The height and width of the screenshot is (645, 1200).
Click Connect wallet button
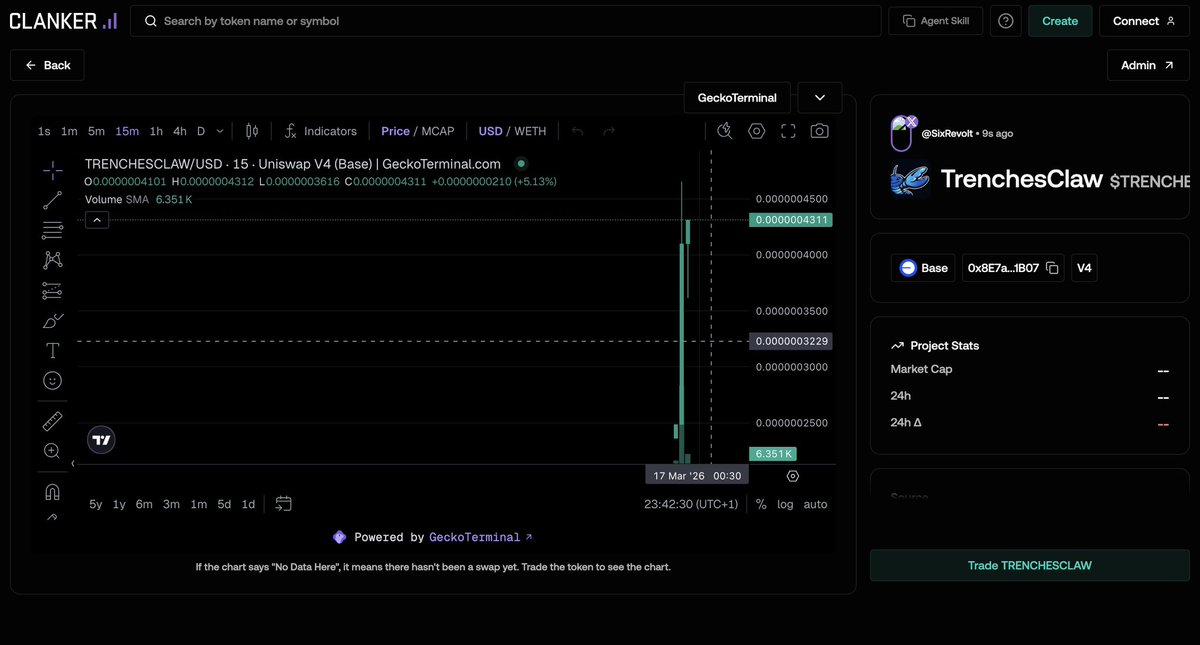[1145, 21]
